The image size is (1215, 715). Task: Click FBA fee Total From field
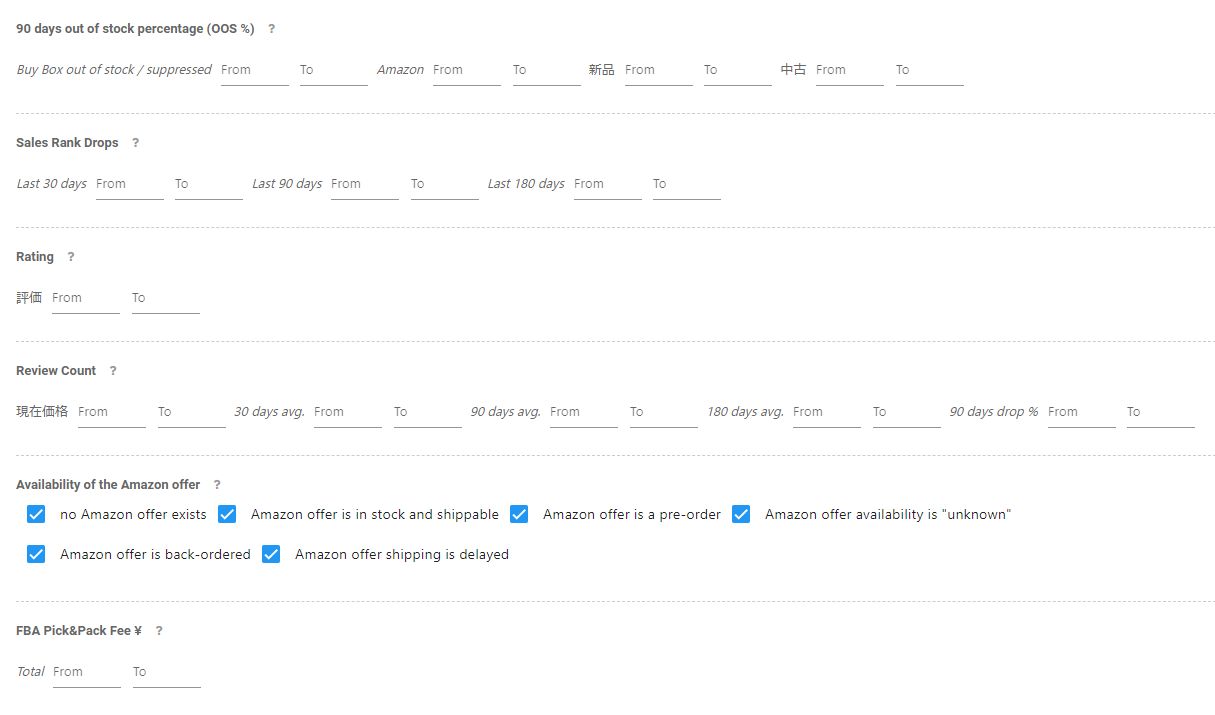click(87, 672)
